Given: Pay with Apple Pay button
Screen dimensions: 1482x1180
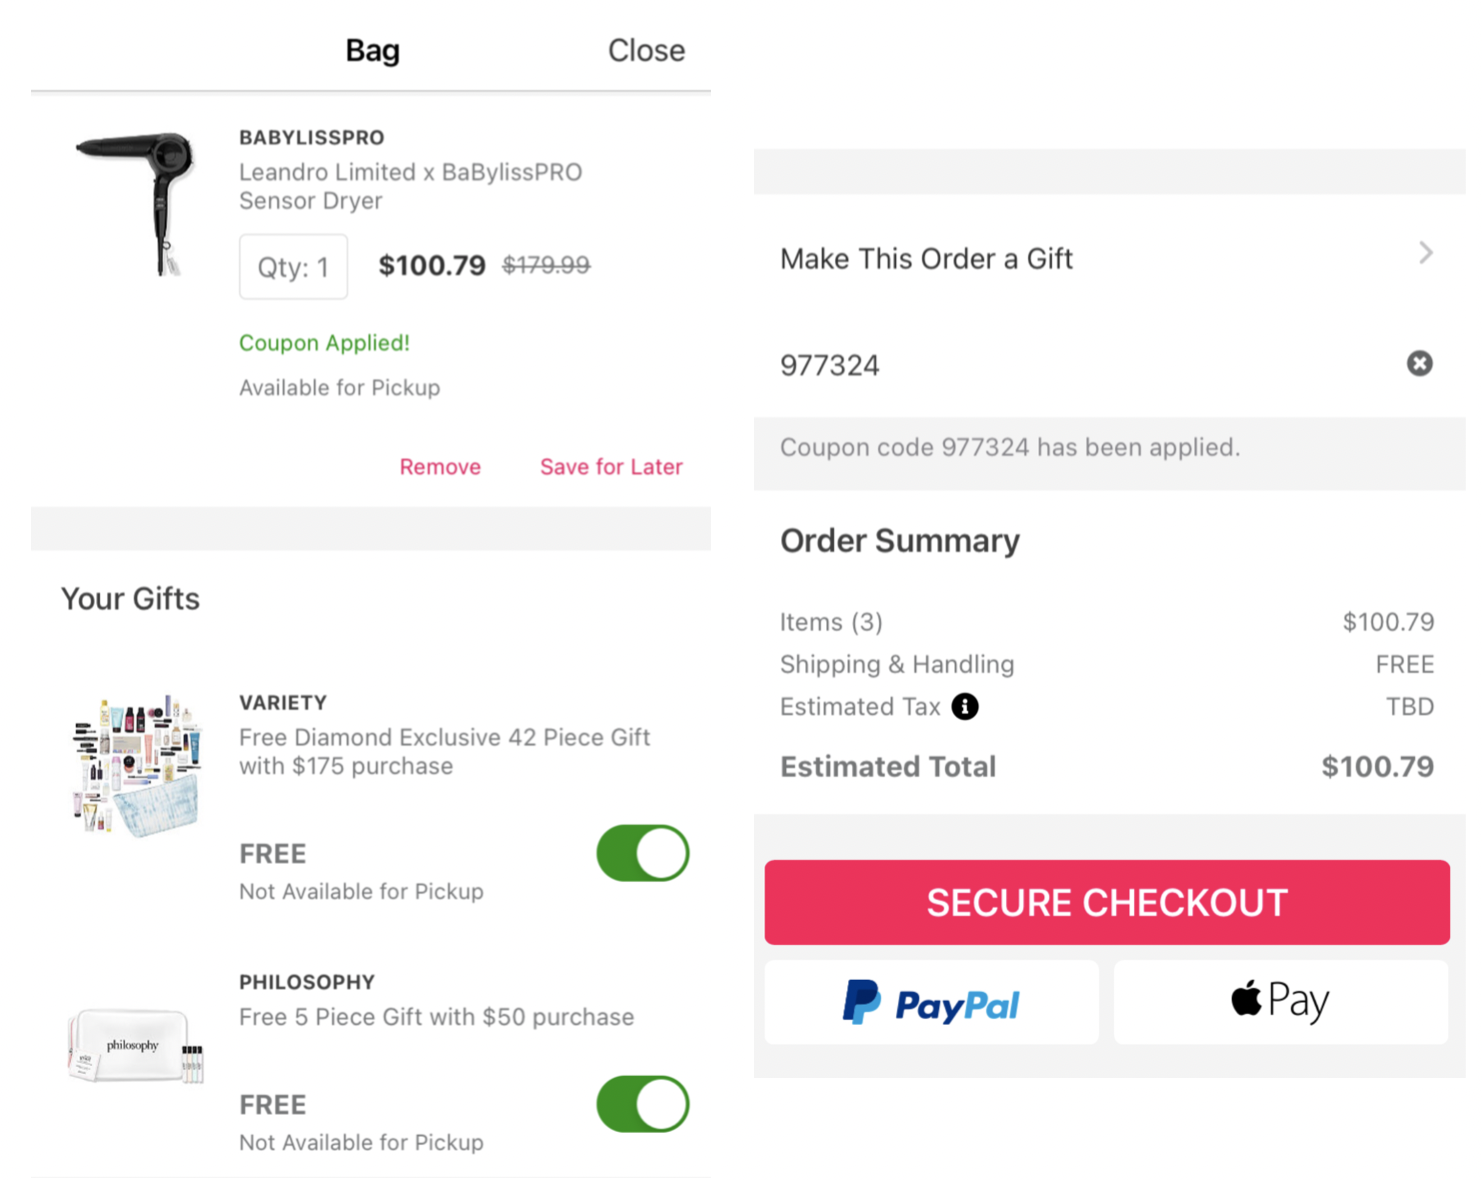Looking at the screenshot, I should [x=1280, y=1002].
